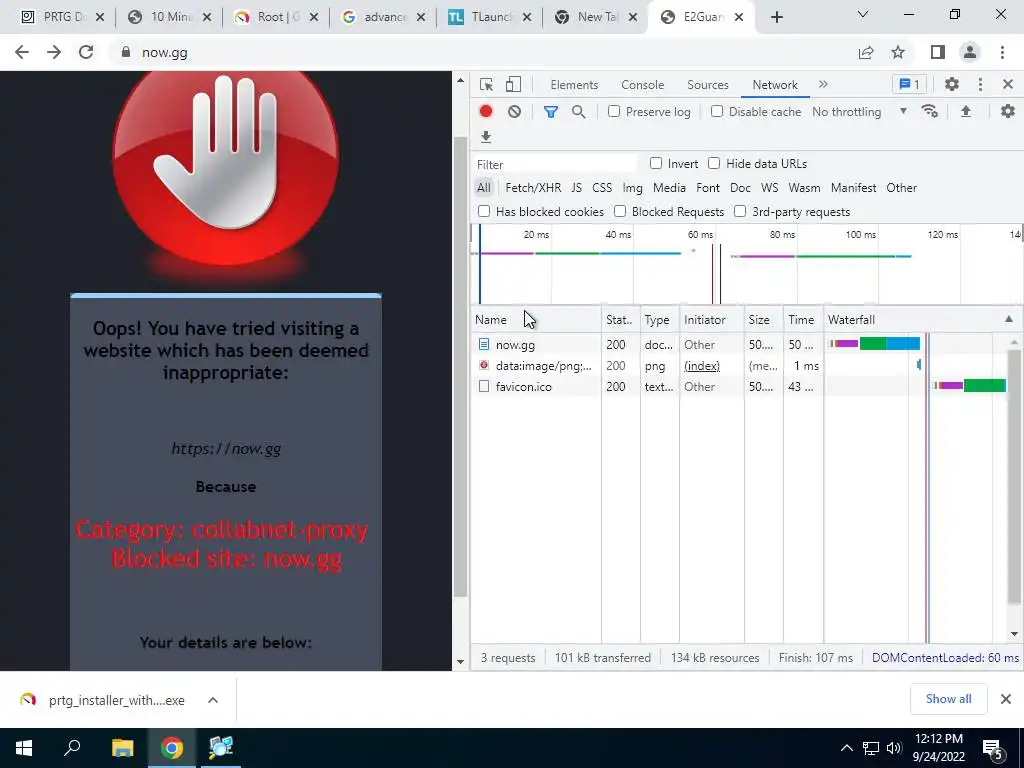Click Show all downloads button
This screenshot has height=768, width=1024.
click(x=948, y=699)
